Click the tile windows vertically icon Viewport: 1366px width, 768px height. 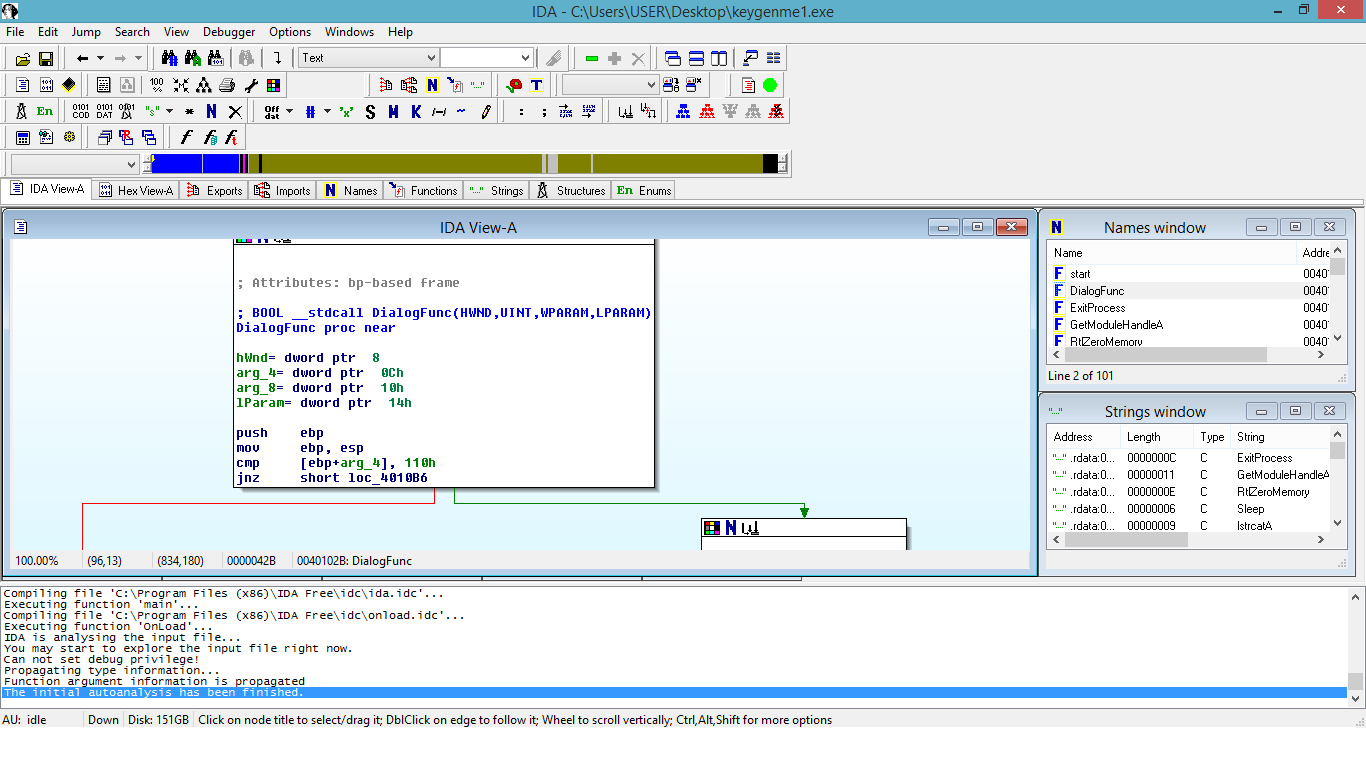tap(718, 58)
